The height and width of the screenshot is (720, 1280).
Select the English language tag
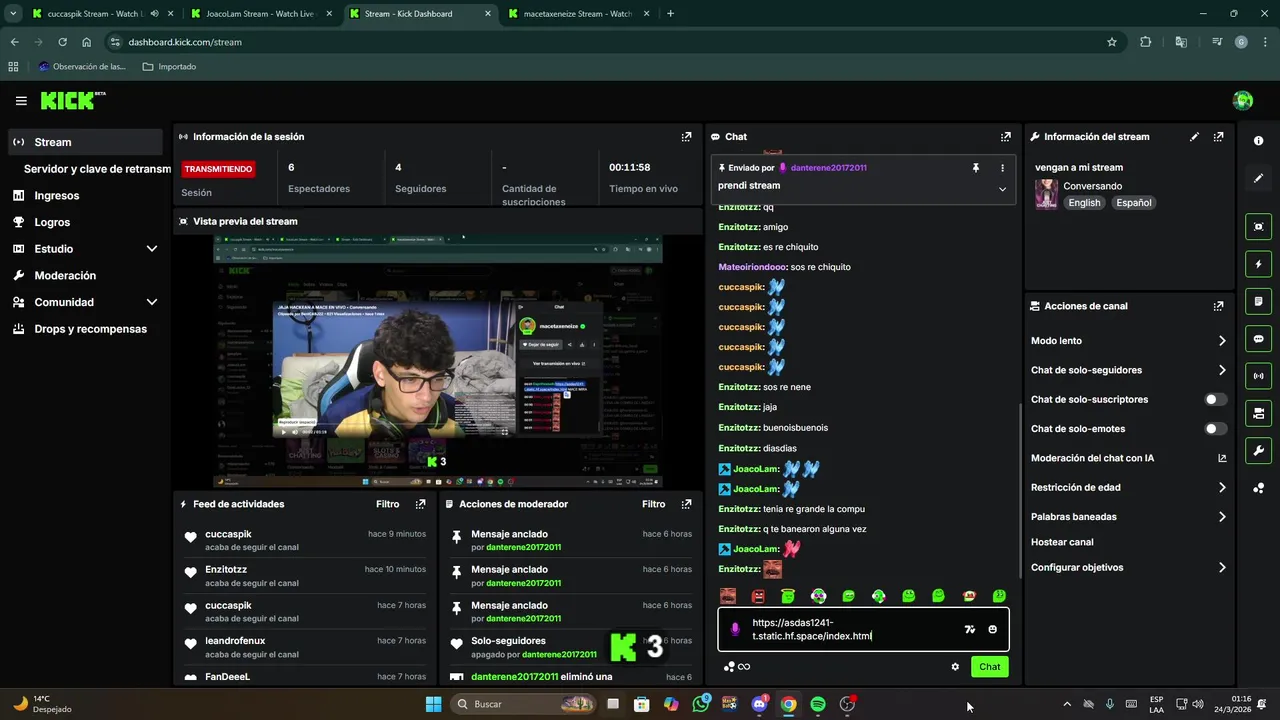coord(1084,203)
